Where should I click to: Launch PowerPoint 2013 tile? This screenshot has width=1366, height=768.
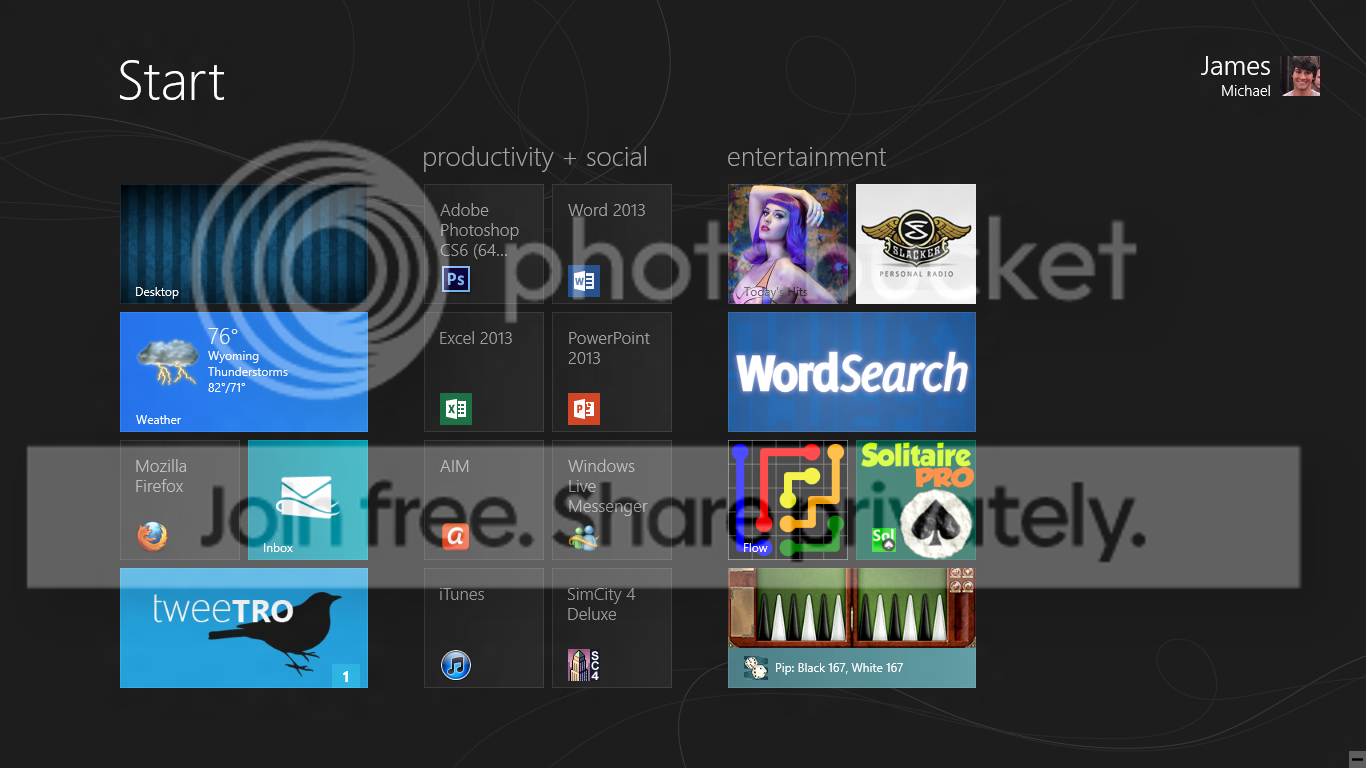[x=612, y=372]
